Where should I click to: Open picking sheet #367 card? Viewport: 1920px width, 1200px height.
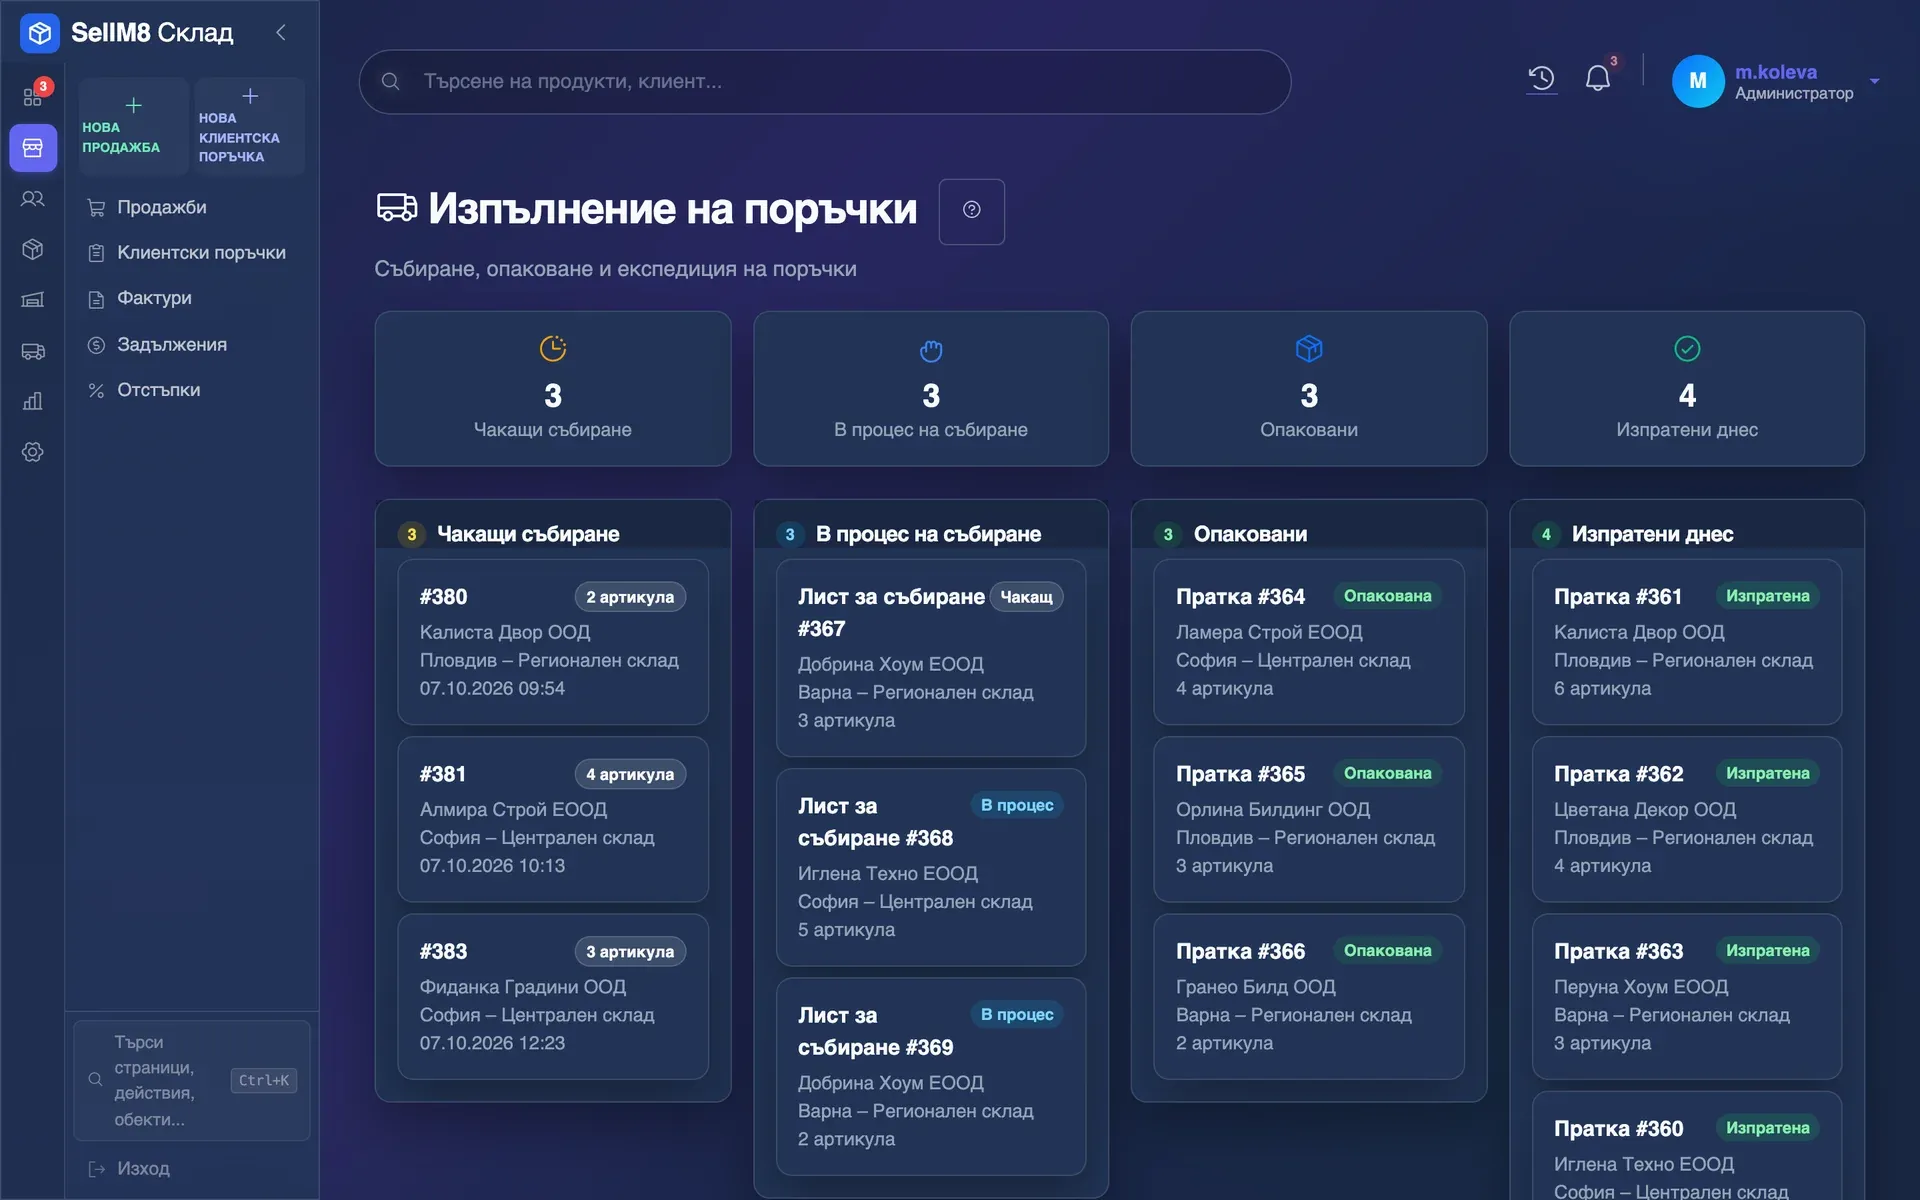(931, 658)
